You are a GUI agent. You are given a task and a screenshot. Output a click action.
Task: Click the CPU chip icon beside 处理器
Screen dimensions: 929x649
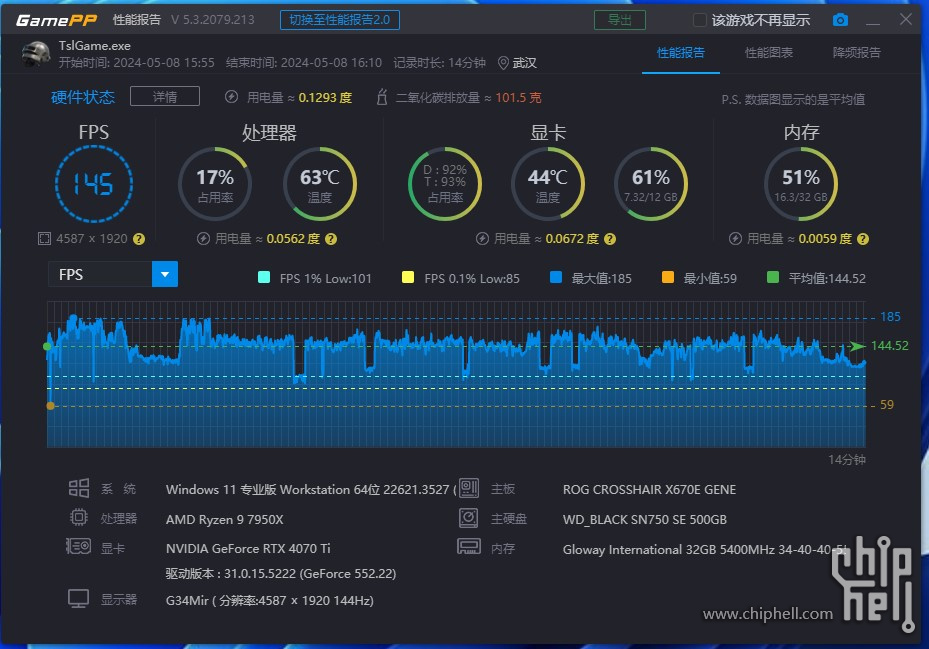click(x=79, y=518)
